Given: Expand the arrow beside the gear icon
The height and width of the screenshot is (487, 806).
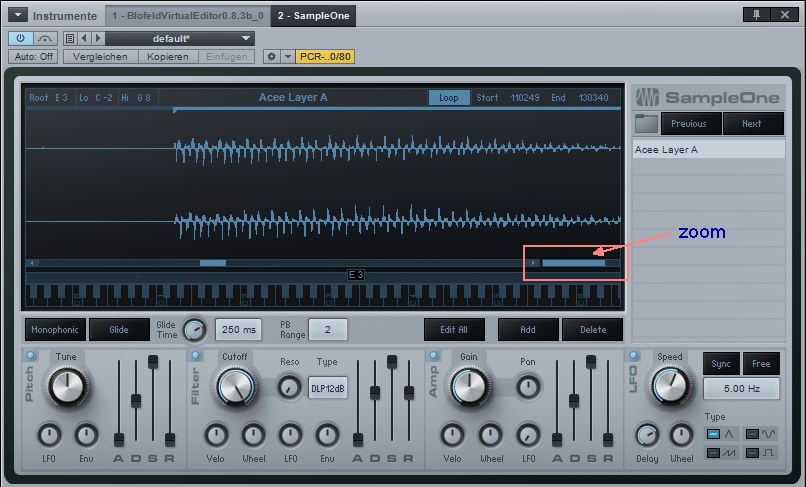Looking at the screenshot, I should click(x=288, y=57).
